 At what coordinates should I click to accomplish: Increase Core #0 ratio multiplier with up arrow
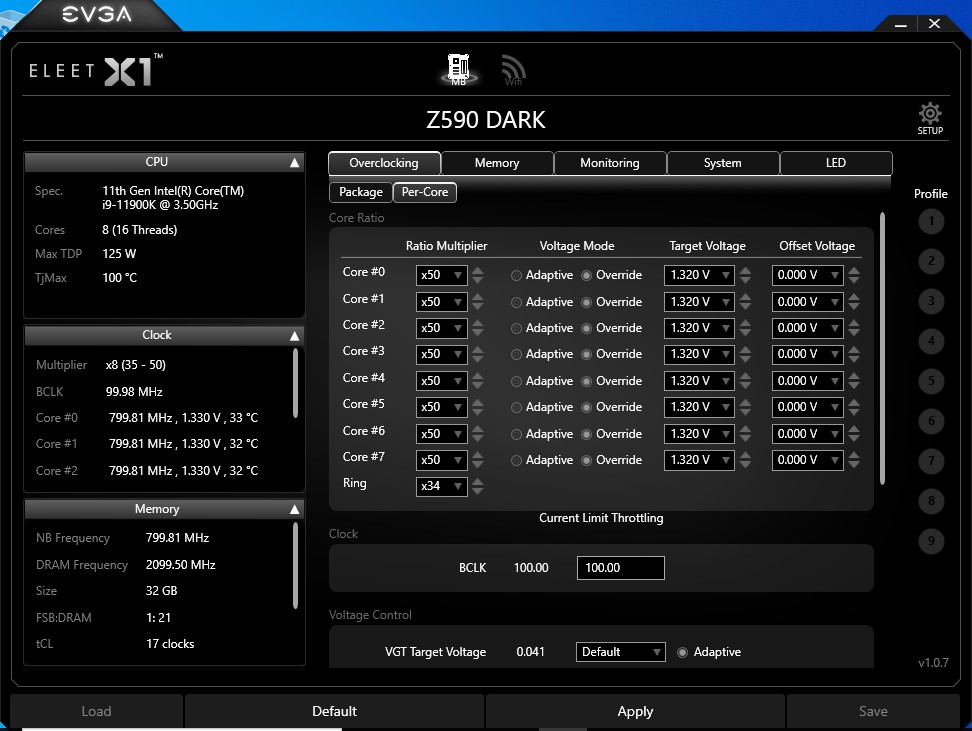coord(477,271)
